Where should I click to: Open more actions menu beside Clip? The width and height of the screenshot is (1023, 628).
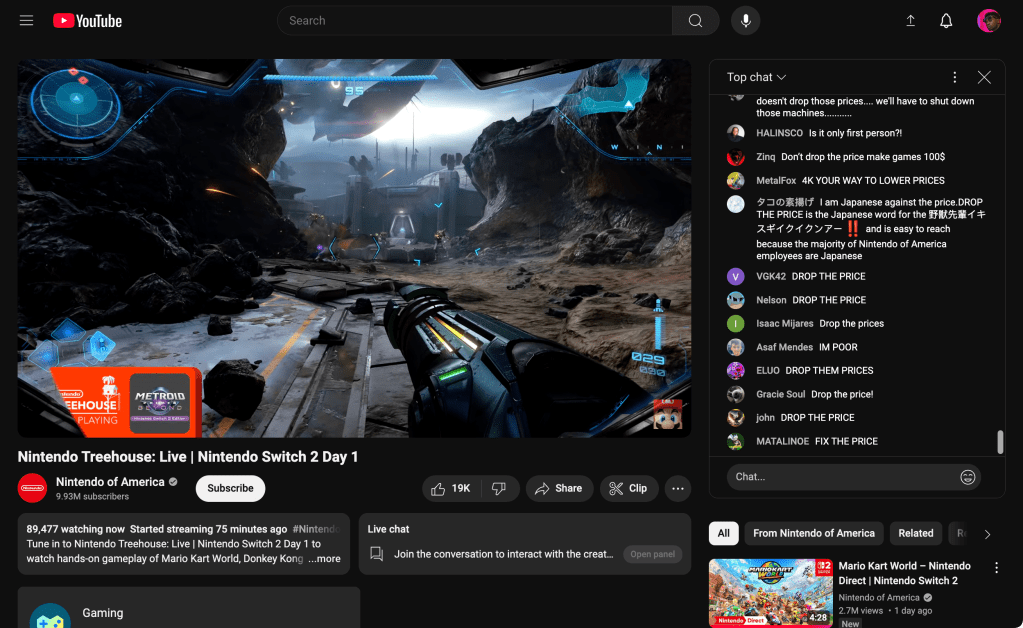tap(678, 488)
